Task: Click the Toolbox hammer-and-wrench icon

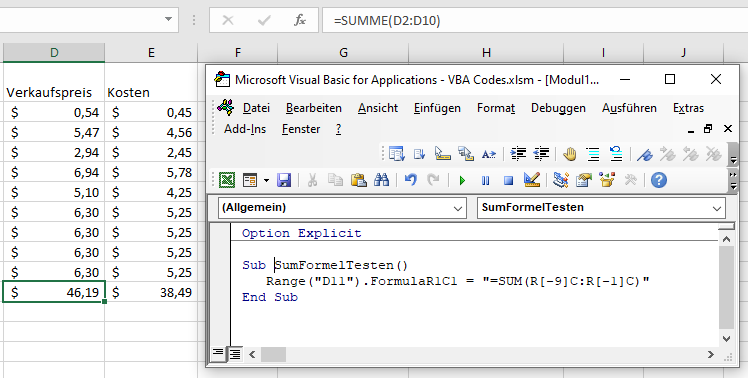Action: tap(630, 180)
